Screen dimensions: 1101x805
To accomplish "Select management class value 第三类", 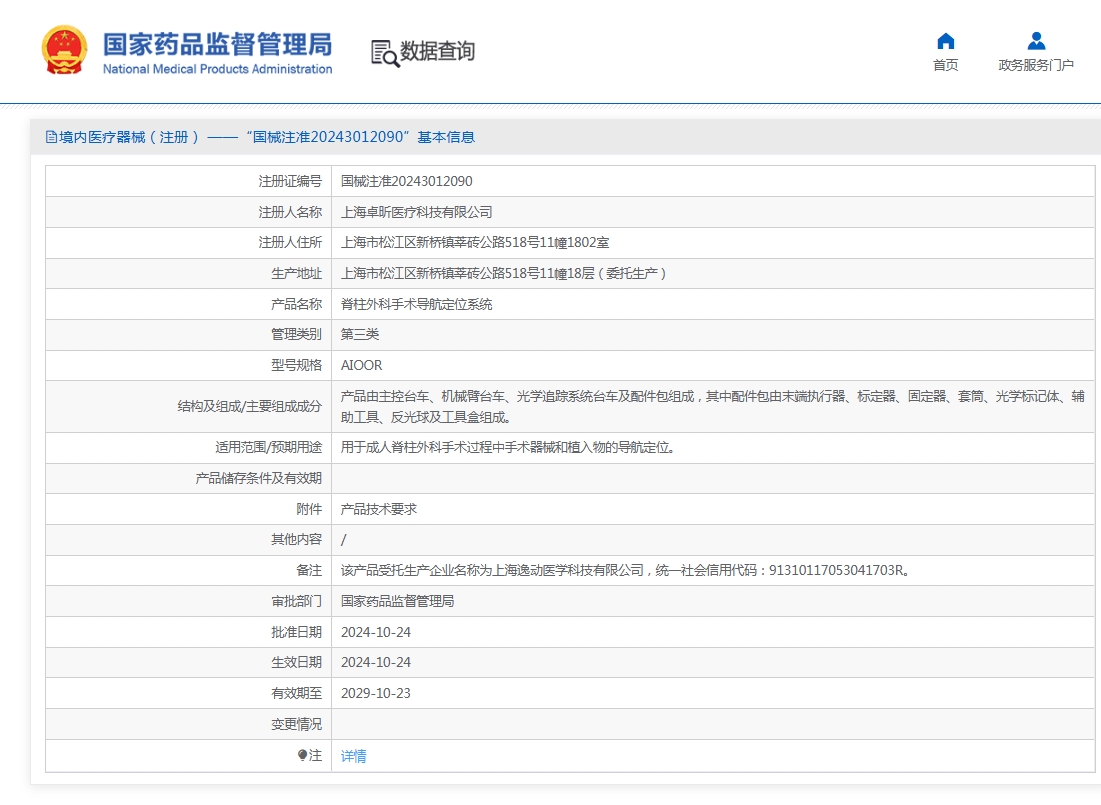I will (360, 334).
